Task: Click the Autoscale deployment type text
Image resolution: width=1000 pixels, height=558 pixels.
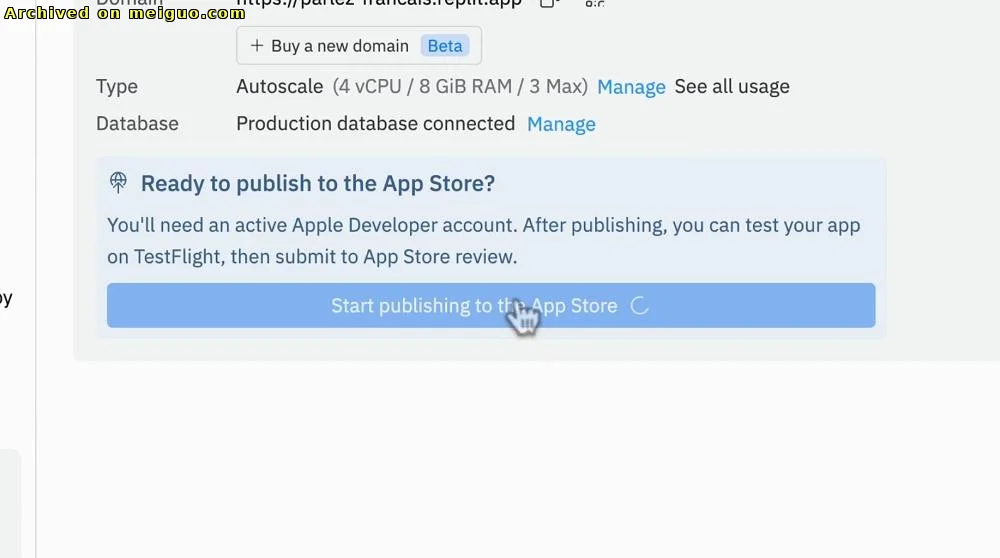Action: (x=279, y=87)
